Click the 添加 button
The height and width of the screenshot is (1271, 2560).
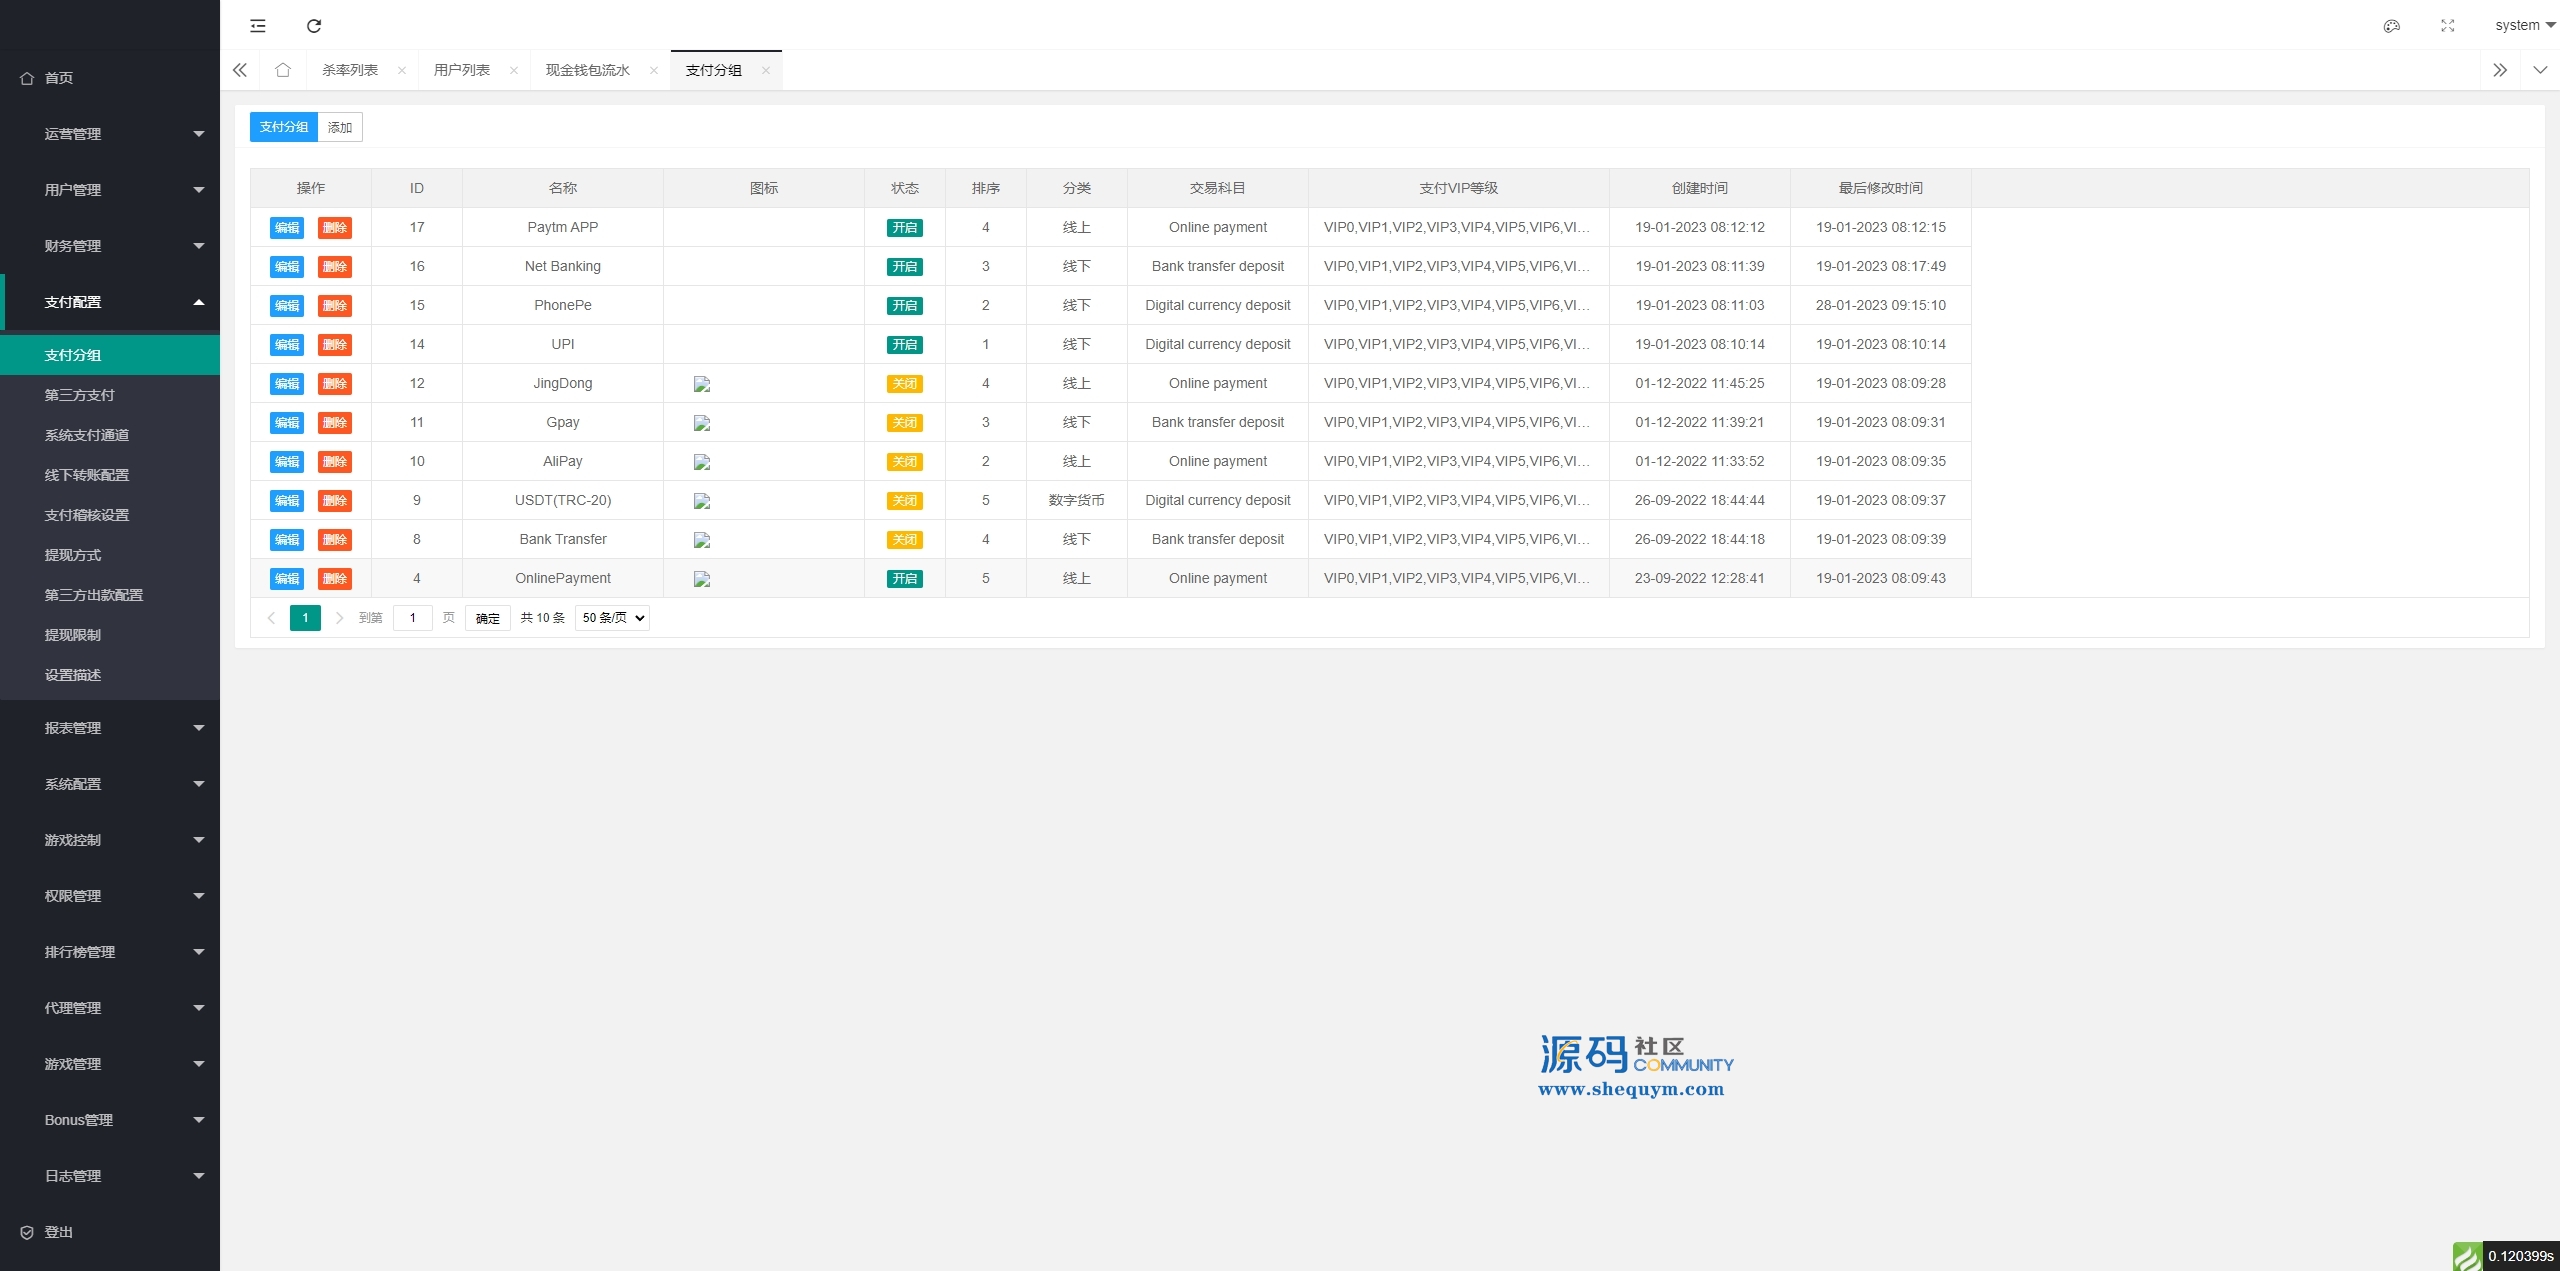coord(340,127)
